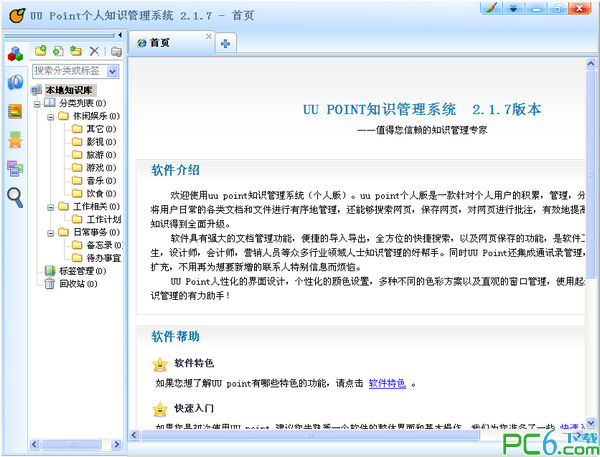The height and width of the screenshot is (457, 600).
Task: Select 本地知识库 root node
Action: 69,90
